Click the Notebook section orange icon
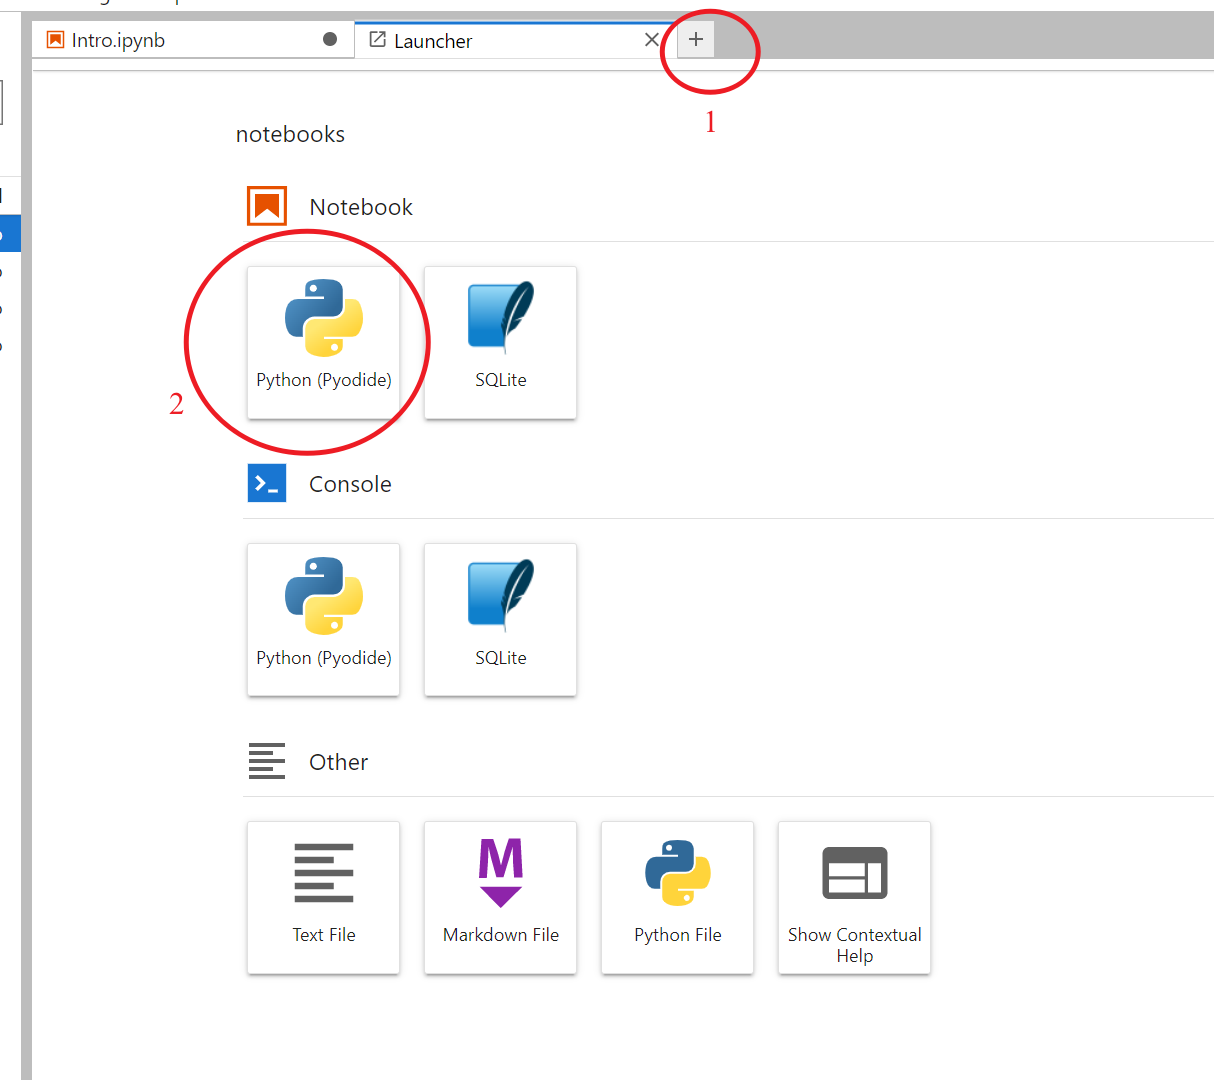 coord(267,206)
